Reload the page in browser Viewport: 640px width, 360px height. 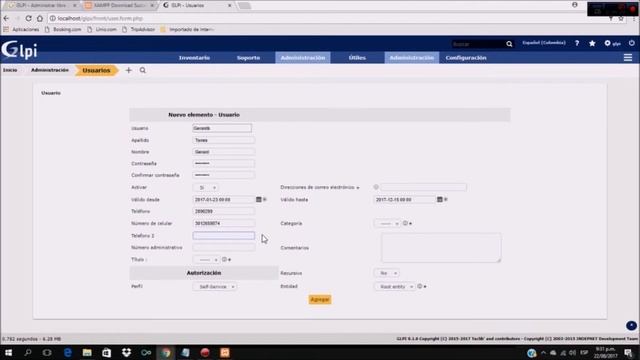(x=28, y=18)
